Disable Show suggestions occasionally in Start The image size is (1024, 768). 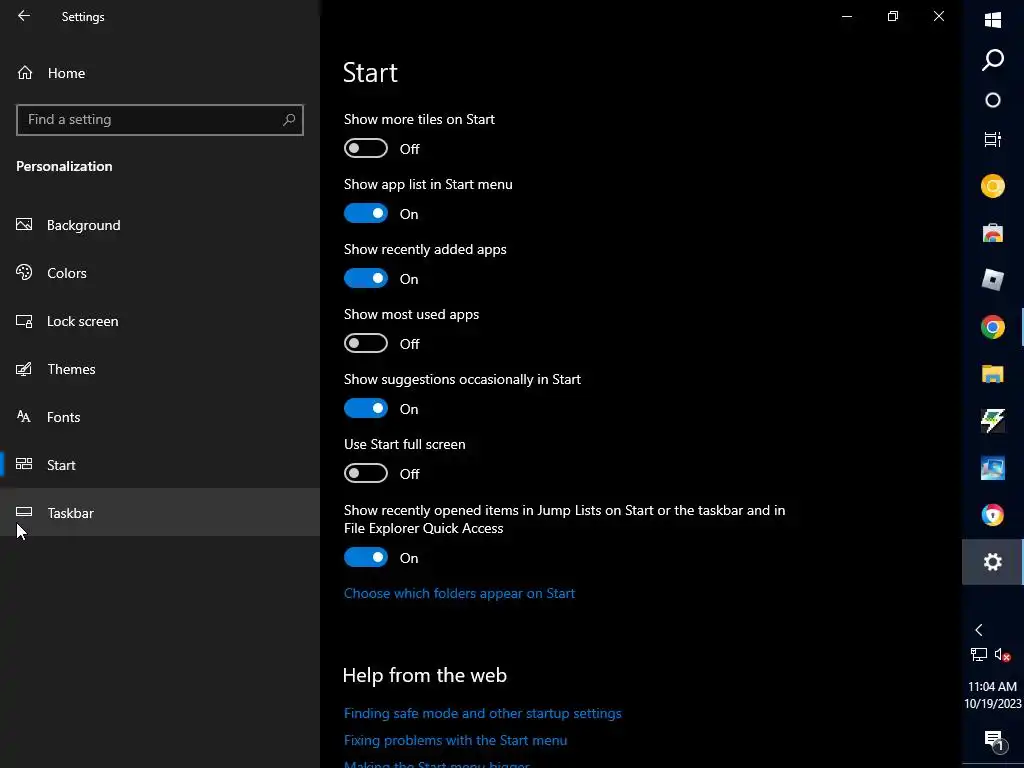point(366,409)
